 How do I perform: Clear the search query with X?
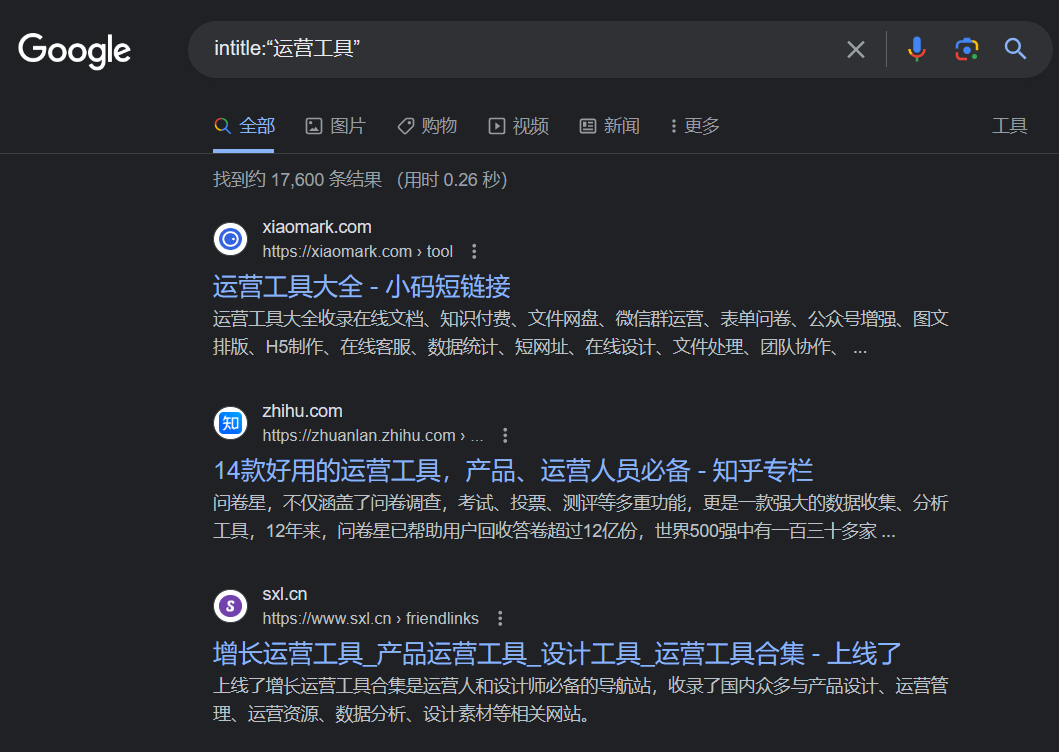click(856, 49)
